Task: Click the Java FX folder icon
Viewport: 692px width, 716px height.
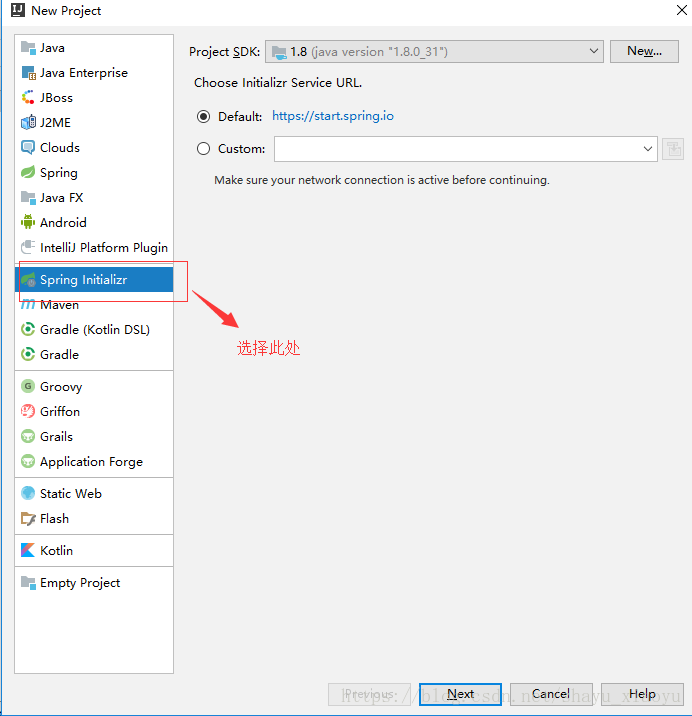Action: 28,197
